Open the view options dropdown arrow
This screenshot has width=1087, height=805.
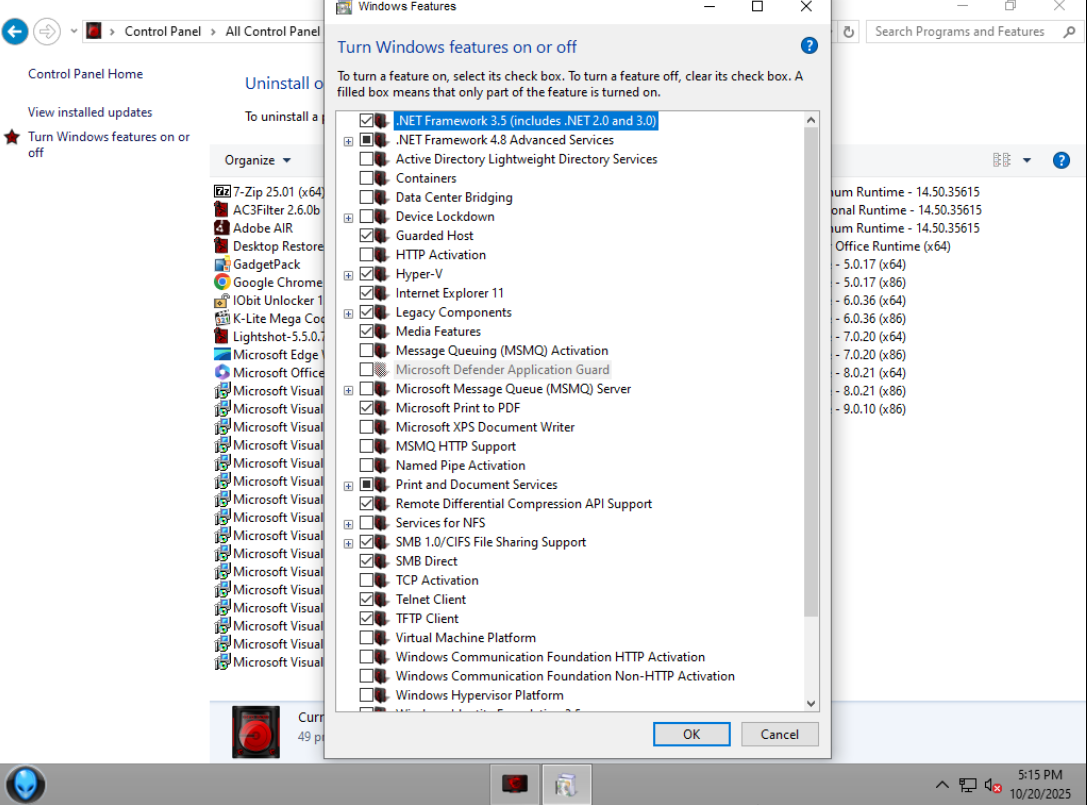(x=1027, y=160)
